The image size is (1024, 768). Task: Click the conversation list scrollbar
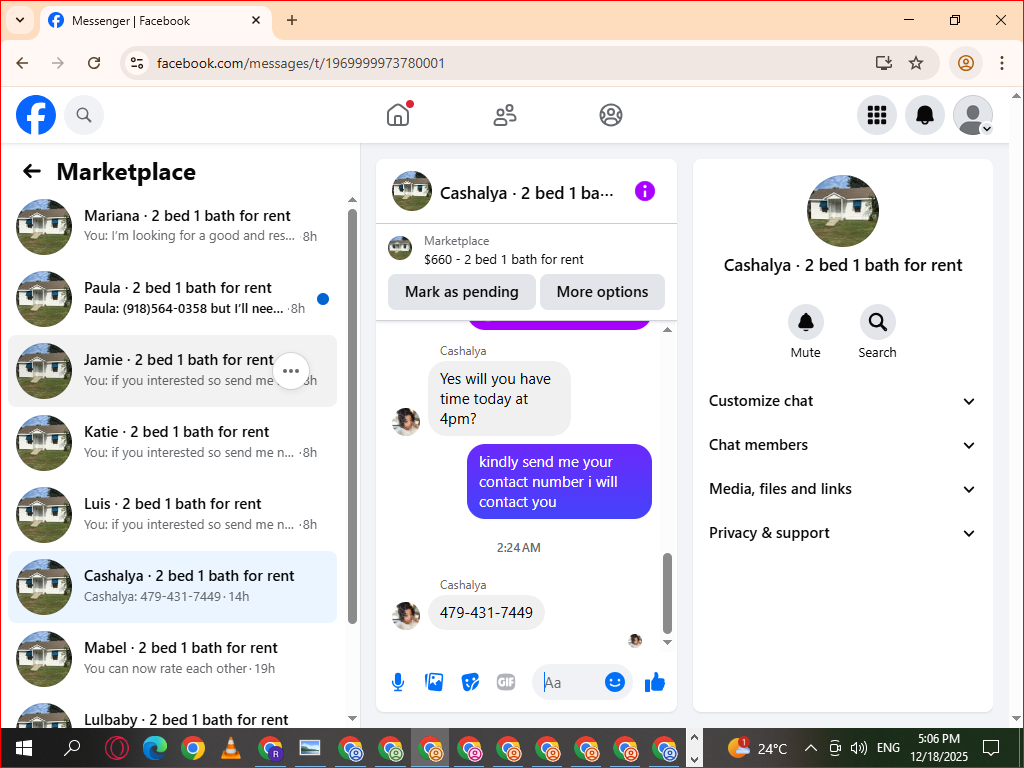(x=353, y=416)
